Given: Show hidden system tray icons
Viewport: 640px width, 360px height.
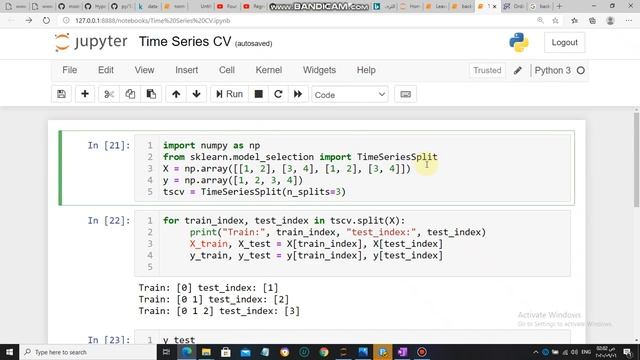Looking at the screenshot, I should pos(535,352).
